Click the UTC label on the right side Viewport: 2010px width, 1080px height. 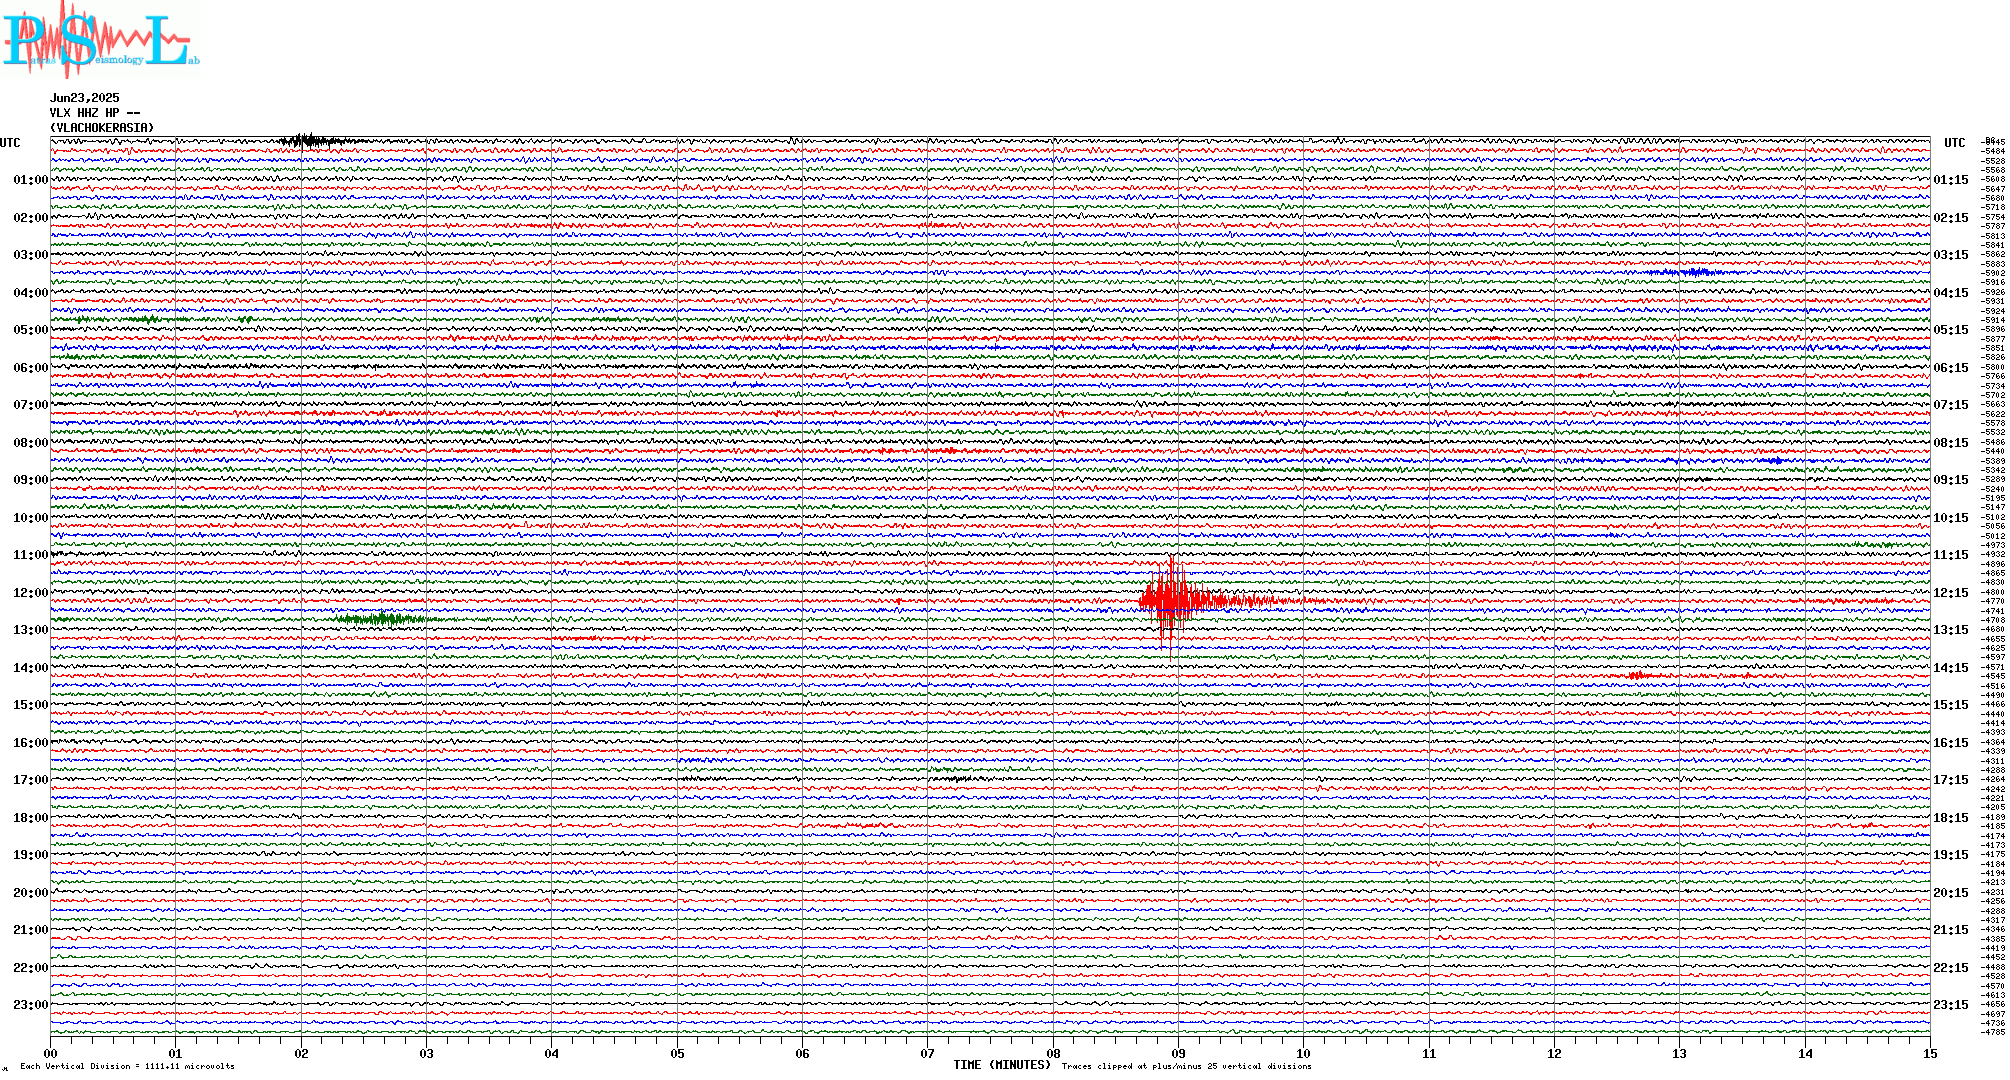(x=1954, y=143)
